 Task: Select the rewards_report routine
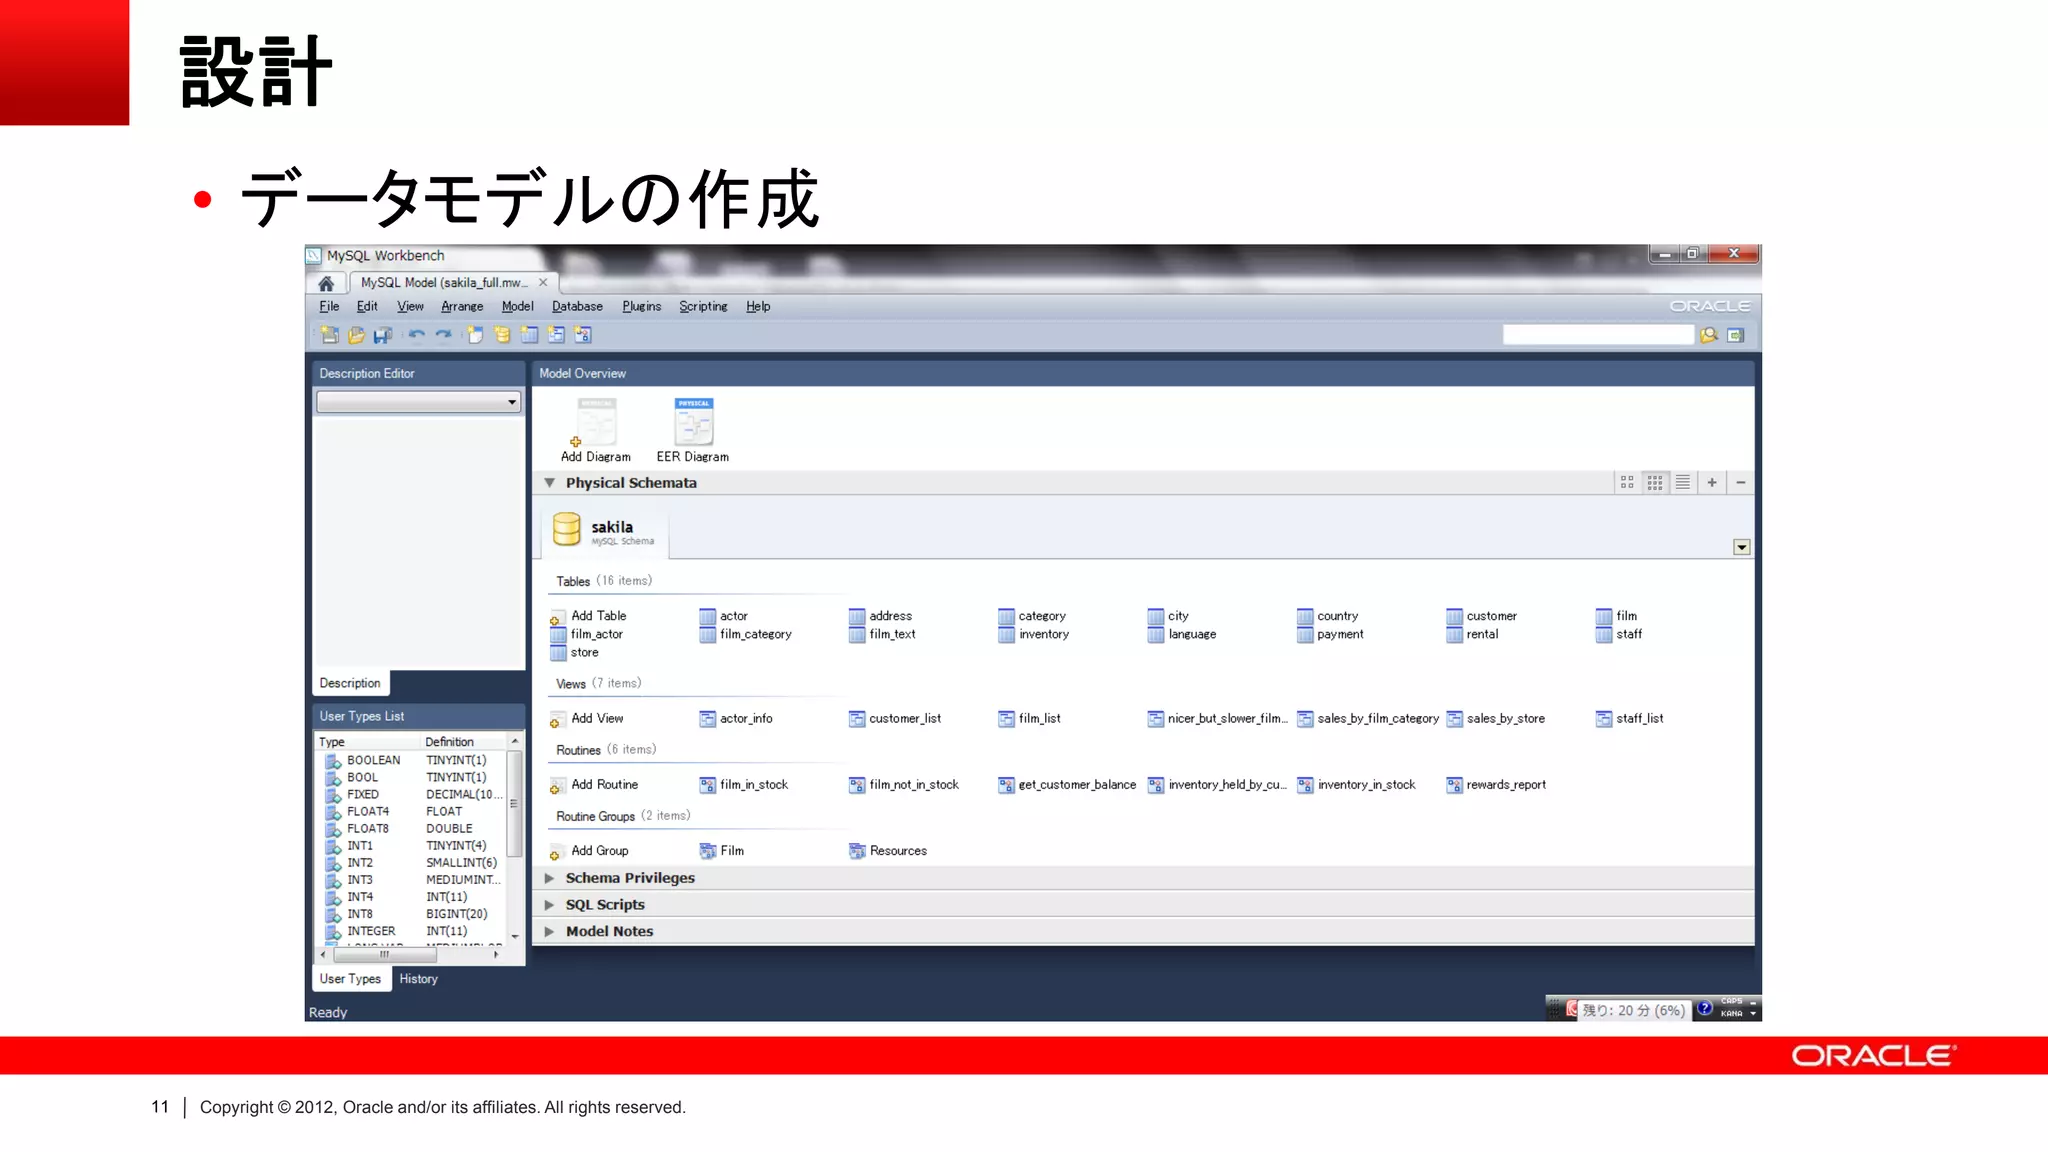tap(1496, 784)
